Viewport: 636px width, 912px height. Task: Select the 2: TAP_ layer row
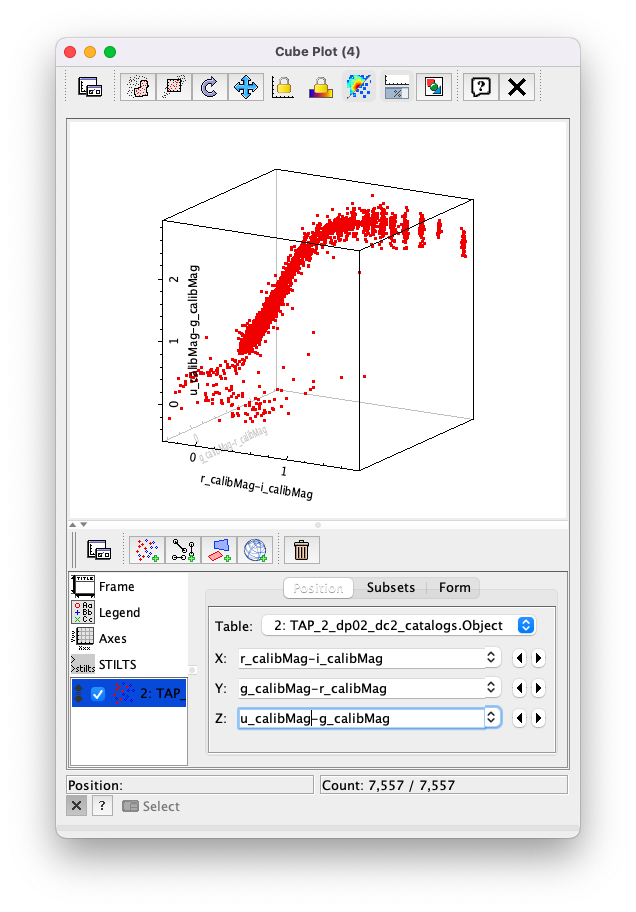coord(129,693)
